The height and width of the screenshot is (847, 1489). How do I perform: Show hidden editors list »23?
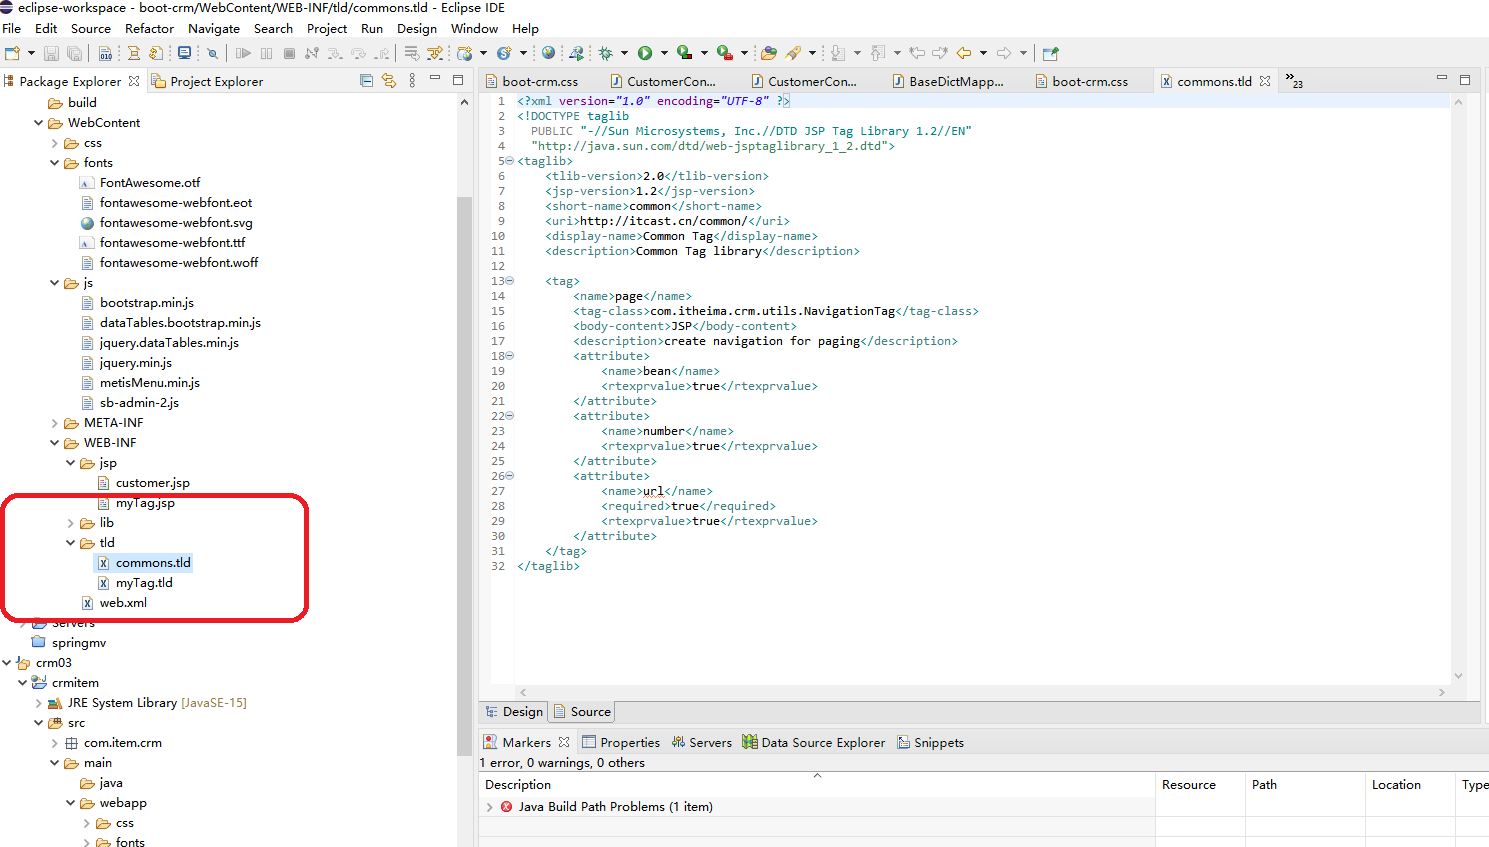(1294, 81)
